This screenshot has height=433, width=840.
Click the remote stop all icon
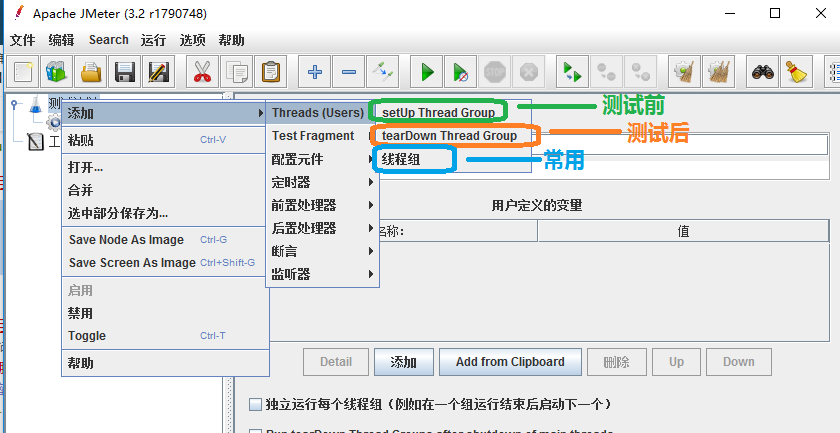coord(606,71)
